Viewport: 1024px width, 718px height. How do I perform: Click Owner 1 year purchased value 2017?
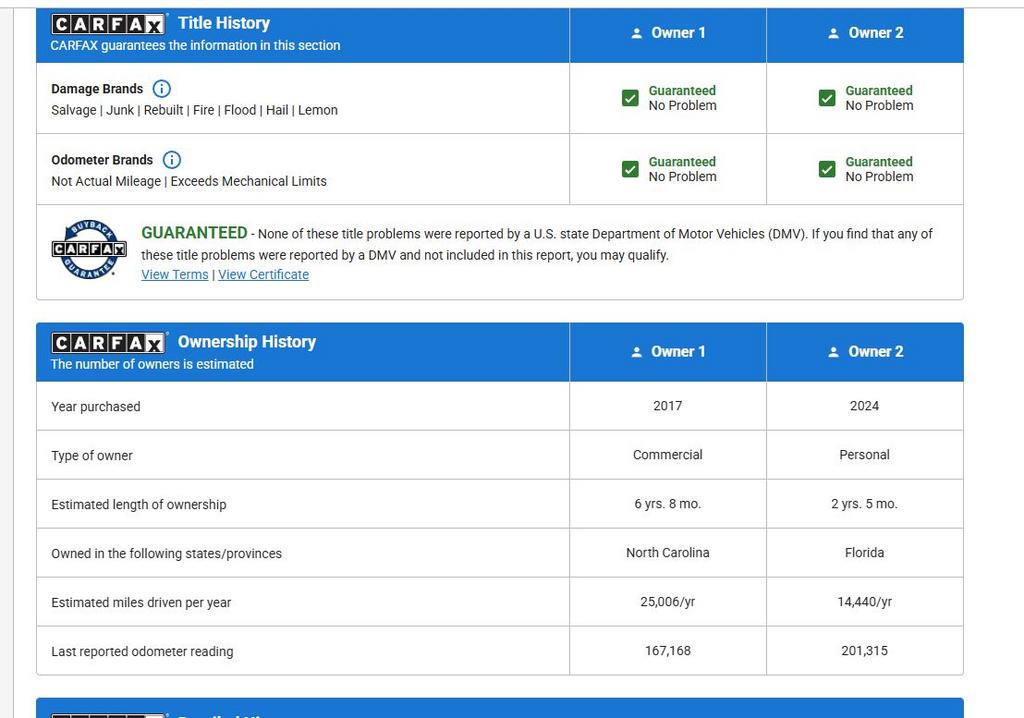point(667,406)
